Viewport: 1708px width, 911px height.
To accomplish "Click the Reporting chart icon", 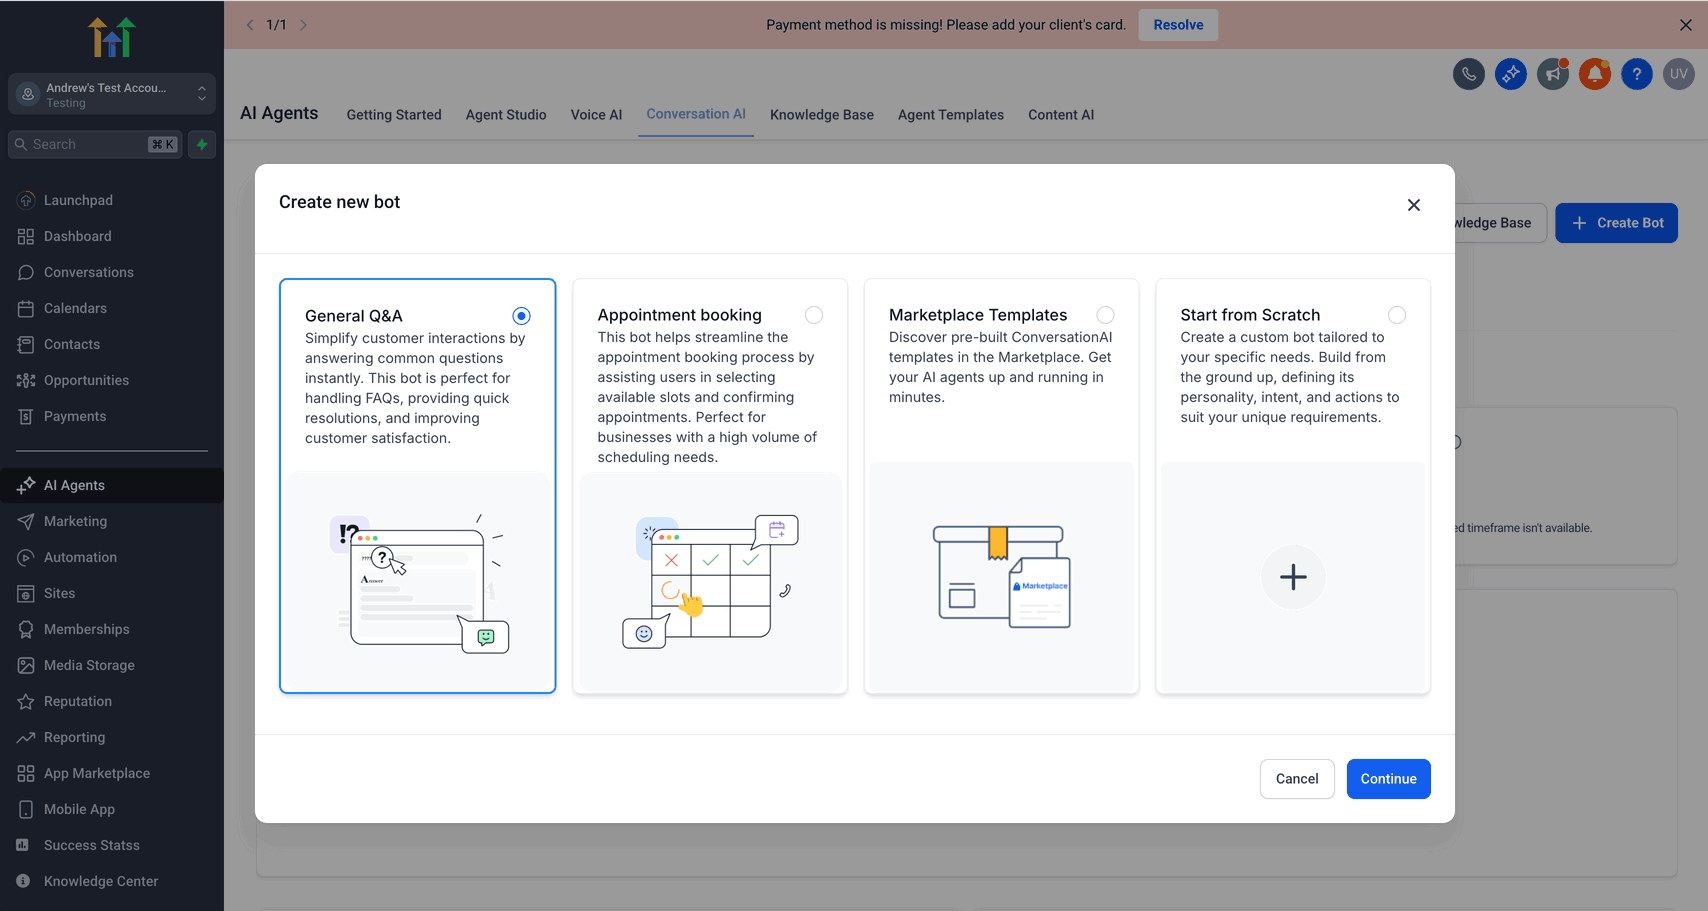I will [x=26, y=737].
